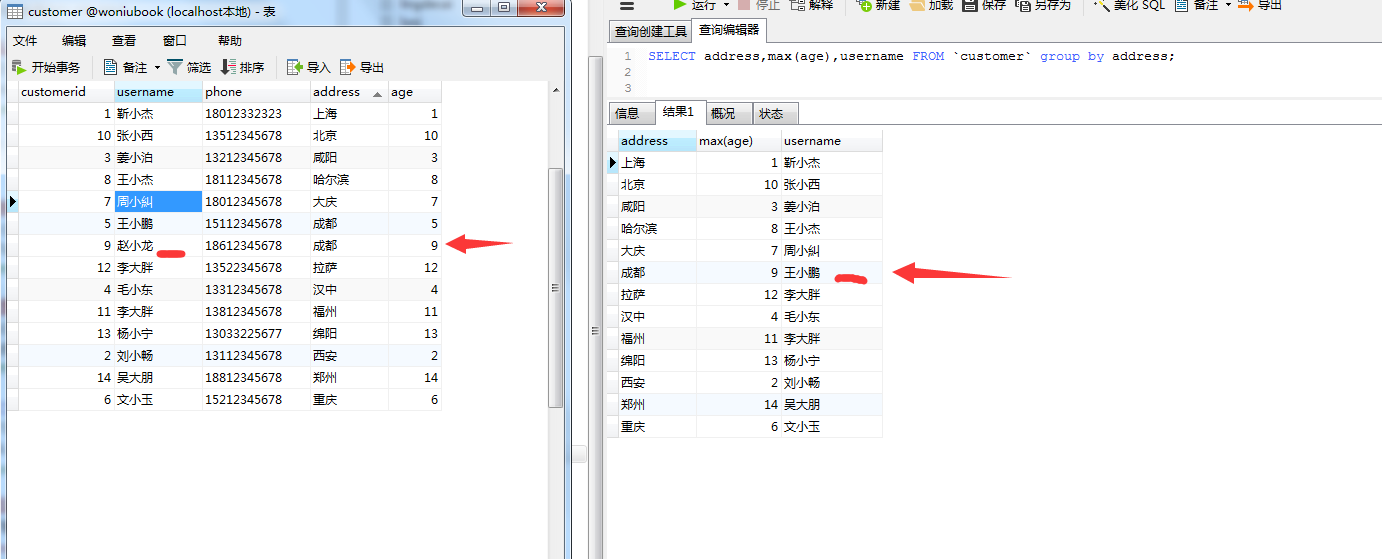Minimize the customer table window
This screenshot has height=559, width=1382.
(x=477, y=8)
